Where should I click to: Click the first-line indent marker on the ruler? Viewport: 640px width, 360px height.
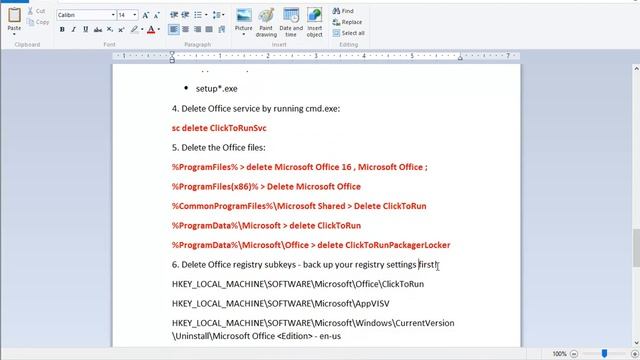tap(172, 53)
